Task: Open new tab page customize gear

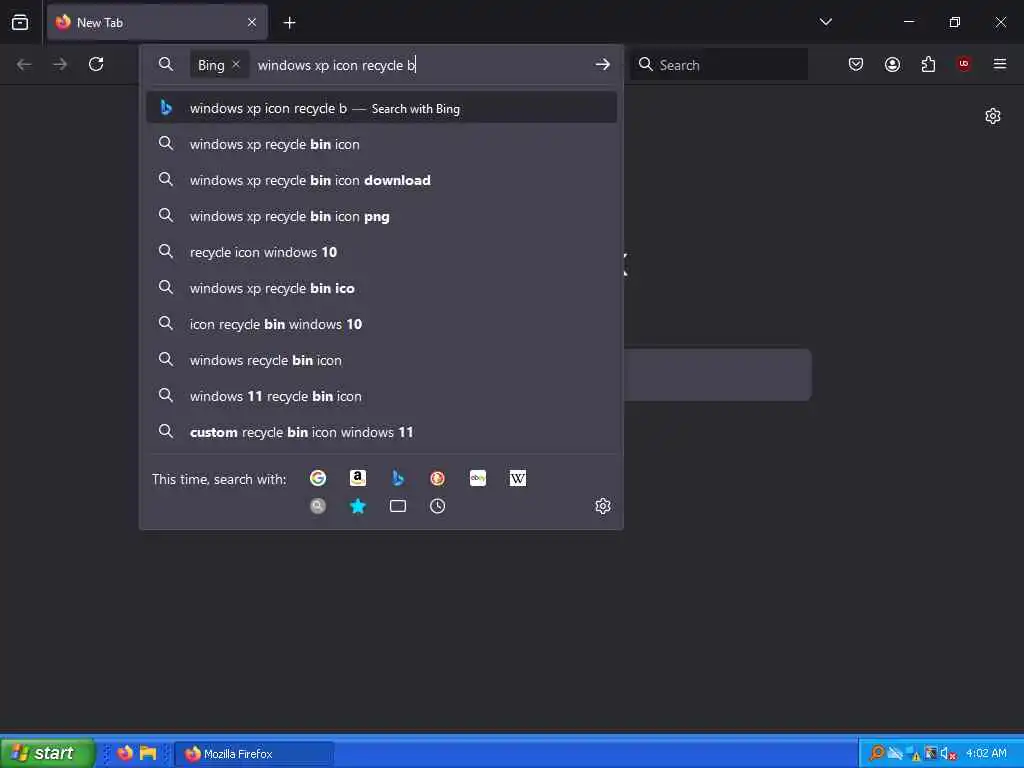Action: coord(993,116)
